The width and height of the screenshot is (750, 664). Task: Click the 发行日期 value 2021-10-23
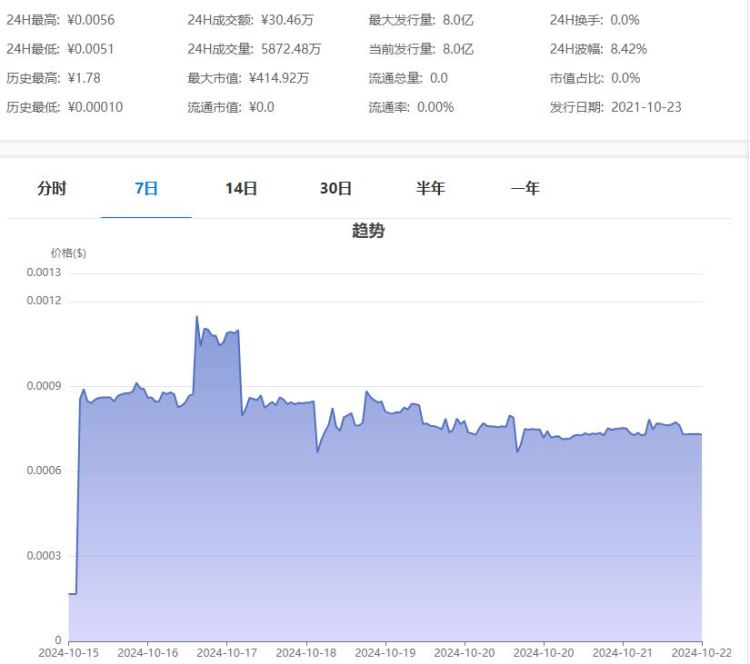pos(645,107)
